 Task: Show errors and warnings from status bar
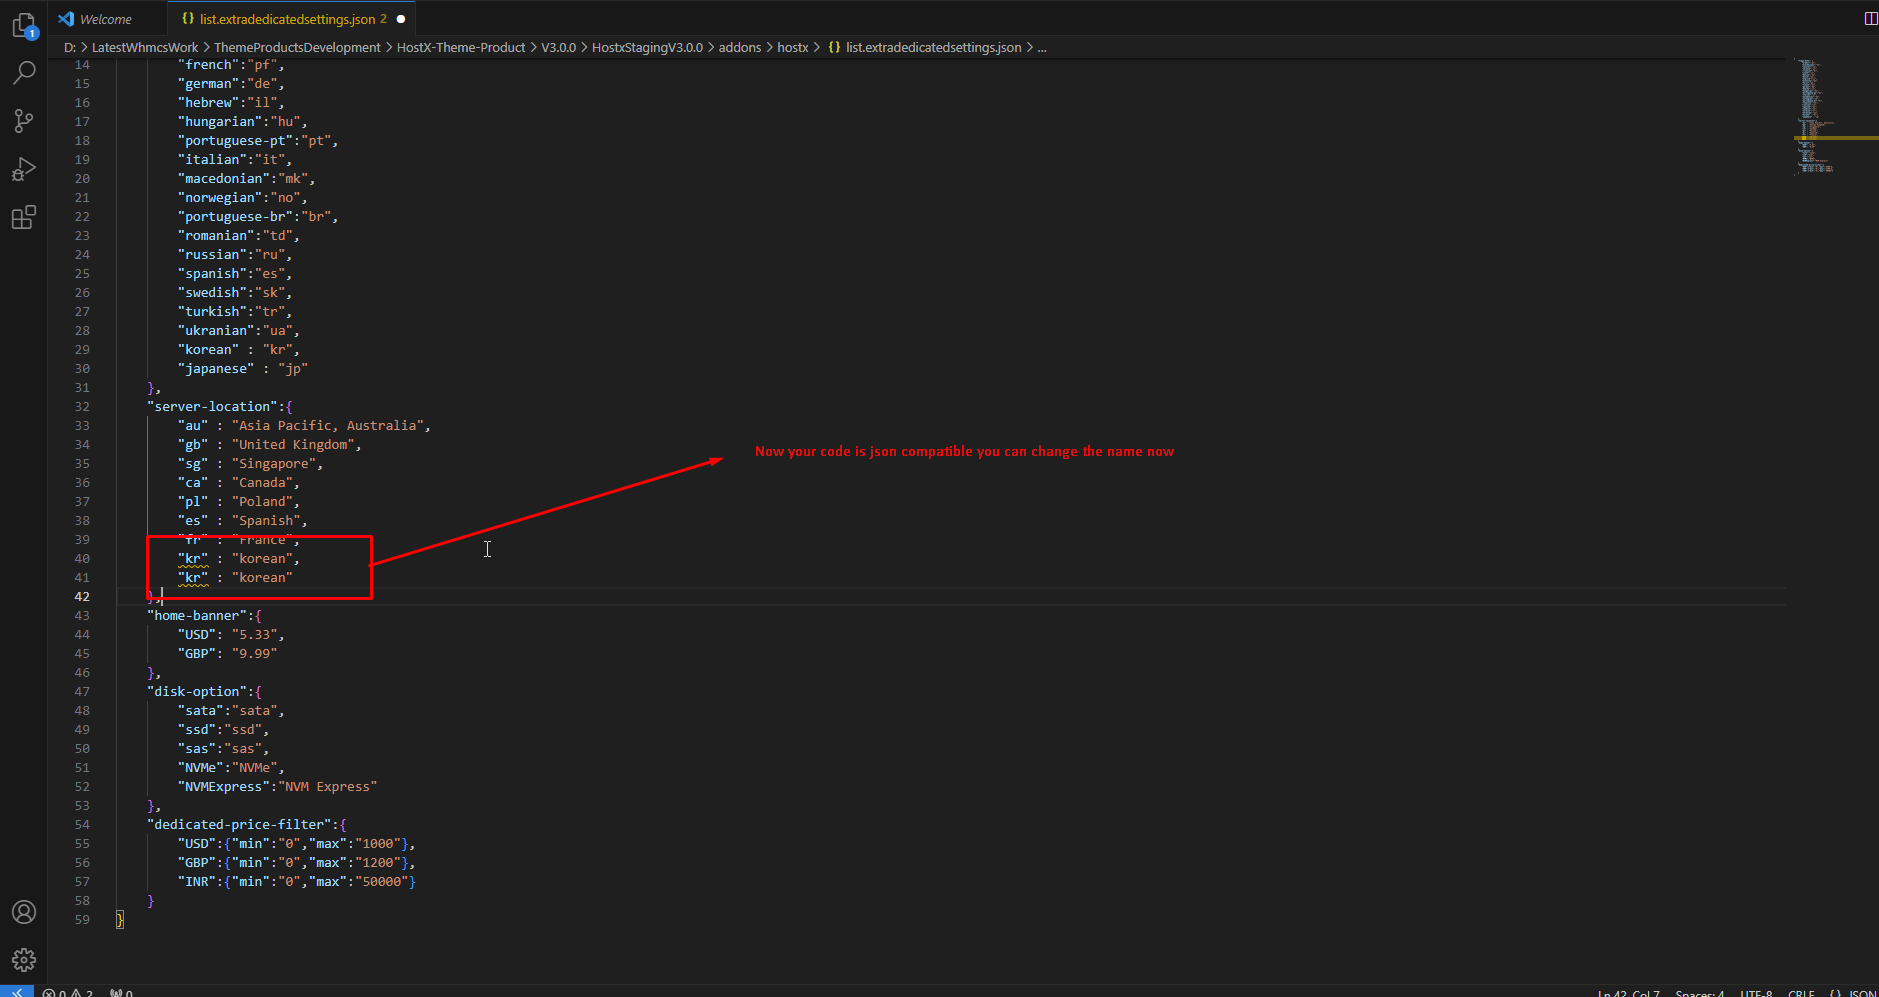[x=68, y=992]
